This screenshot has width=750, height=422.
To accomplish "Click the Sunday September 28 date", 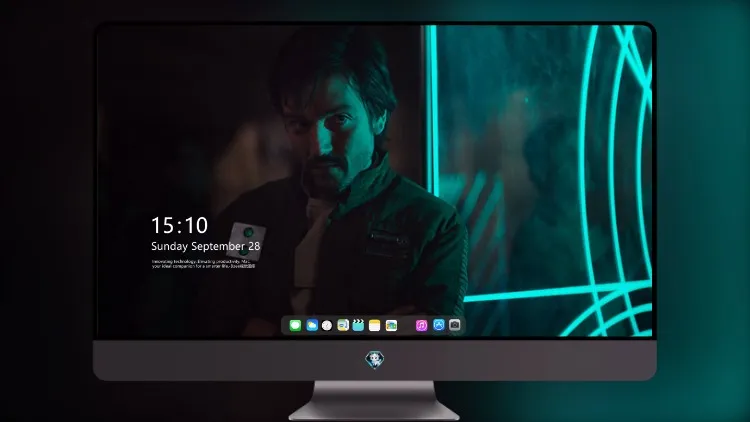I will click(206, 246).
